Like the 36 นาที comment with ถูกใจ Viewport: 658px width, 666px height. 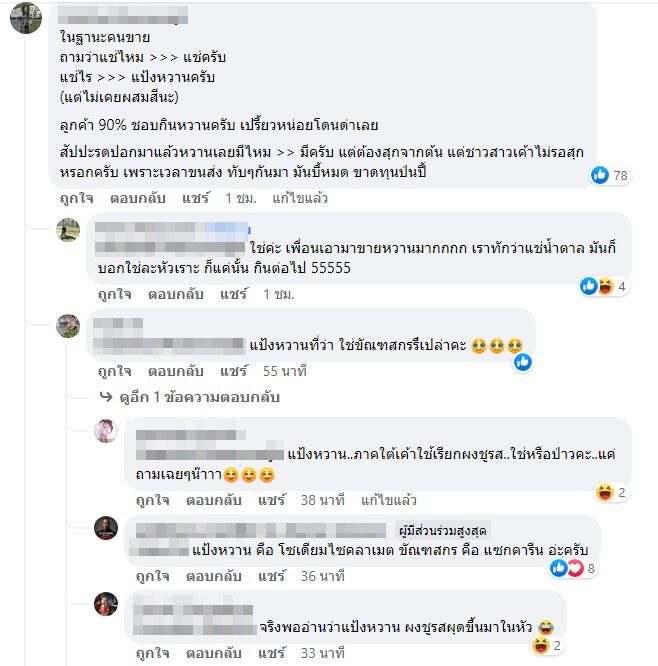click(x=152, y=576)
